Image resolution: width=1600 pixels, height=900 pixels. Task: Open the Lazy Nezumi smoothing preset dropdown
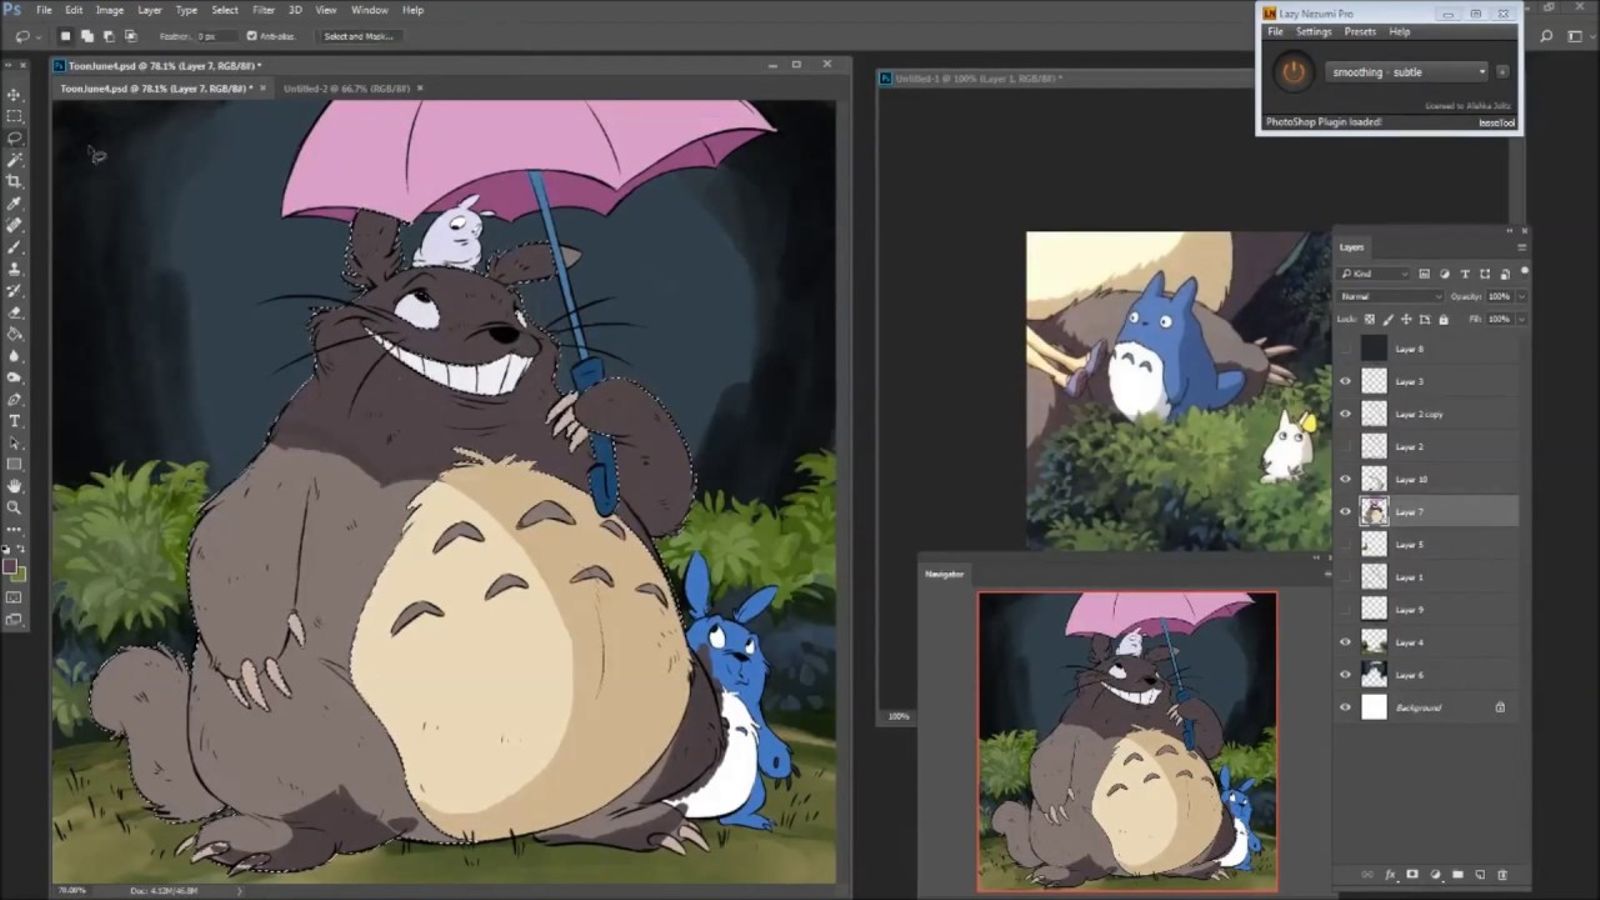pos(1407,72)
